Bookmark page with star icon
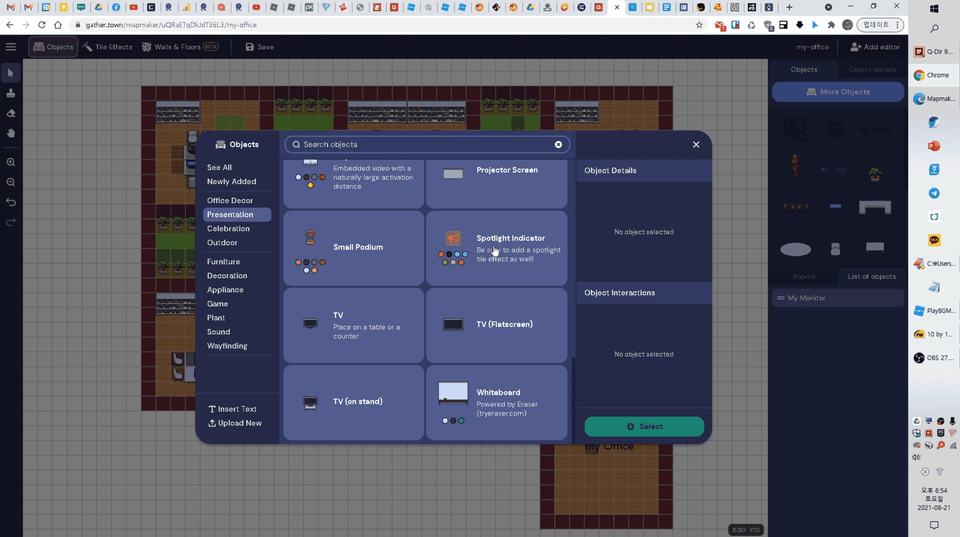The image size is (960, 537). pos(699,24)
